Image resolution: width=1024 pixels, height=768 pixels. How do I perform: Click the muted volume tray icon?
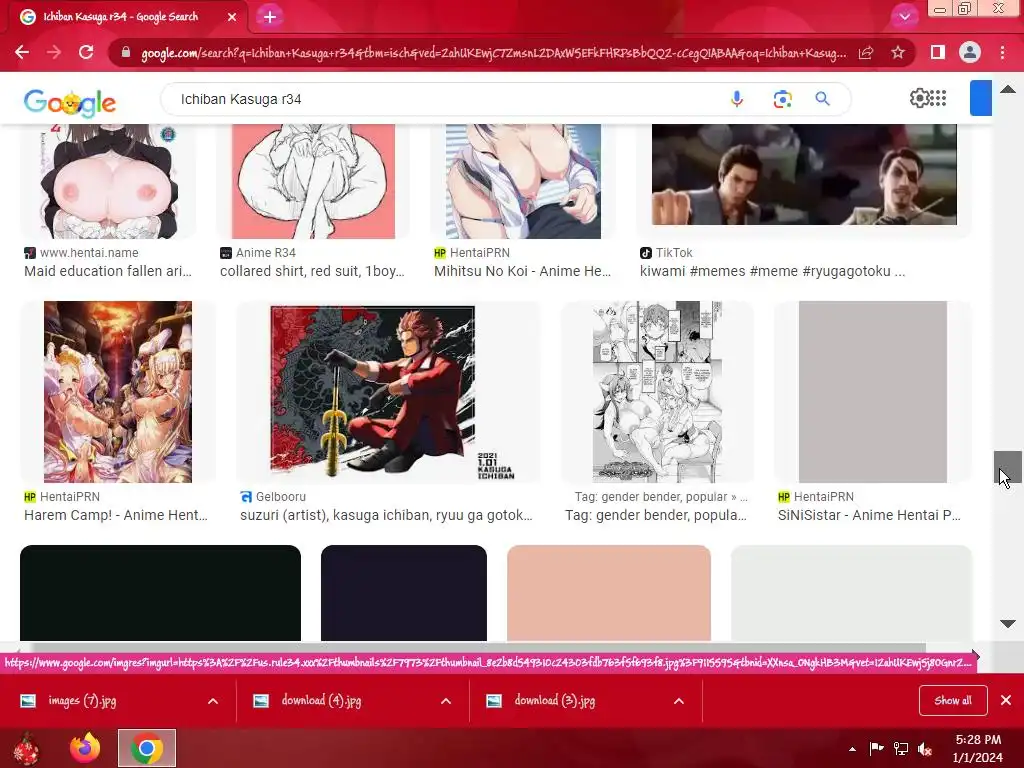(925, 749)
